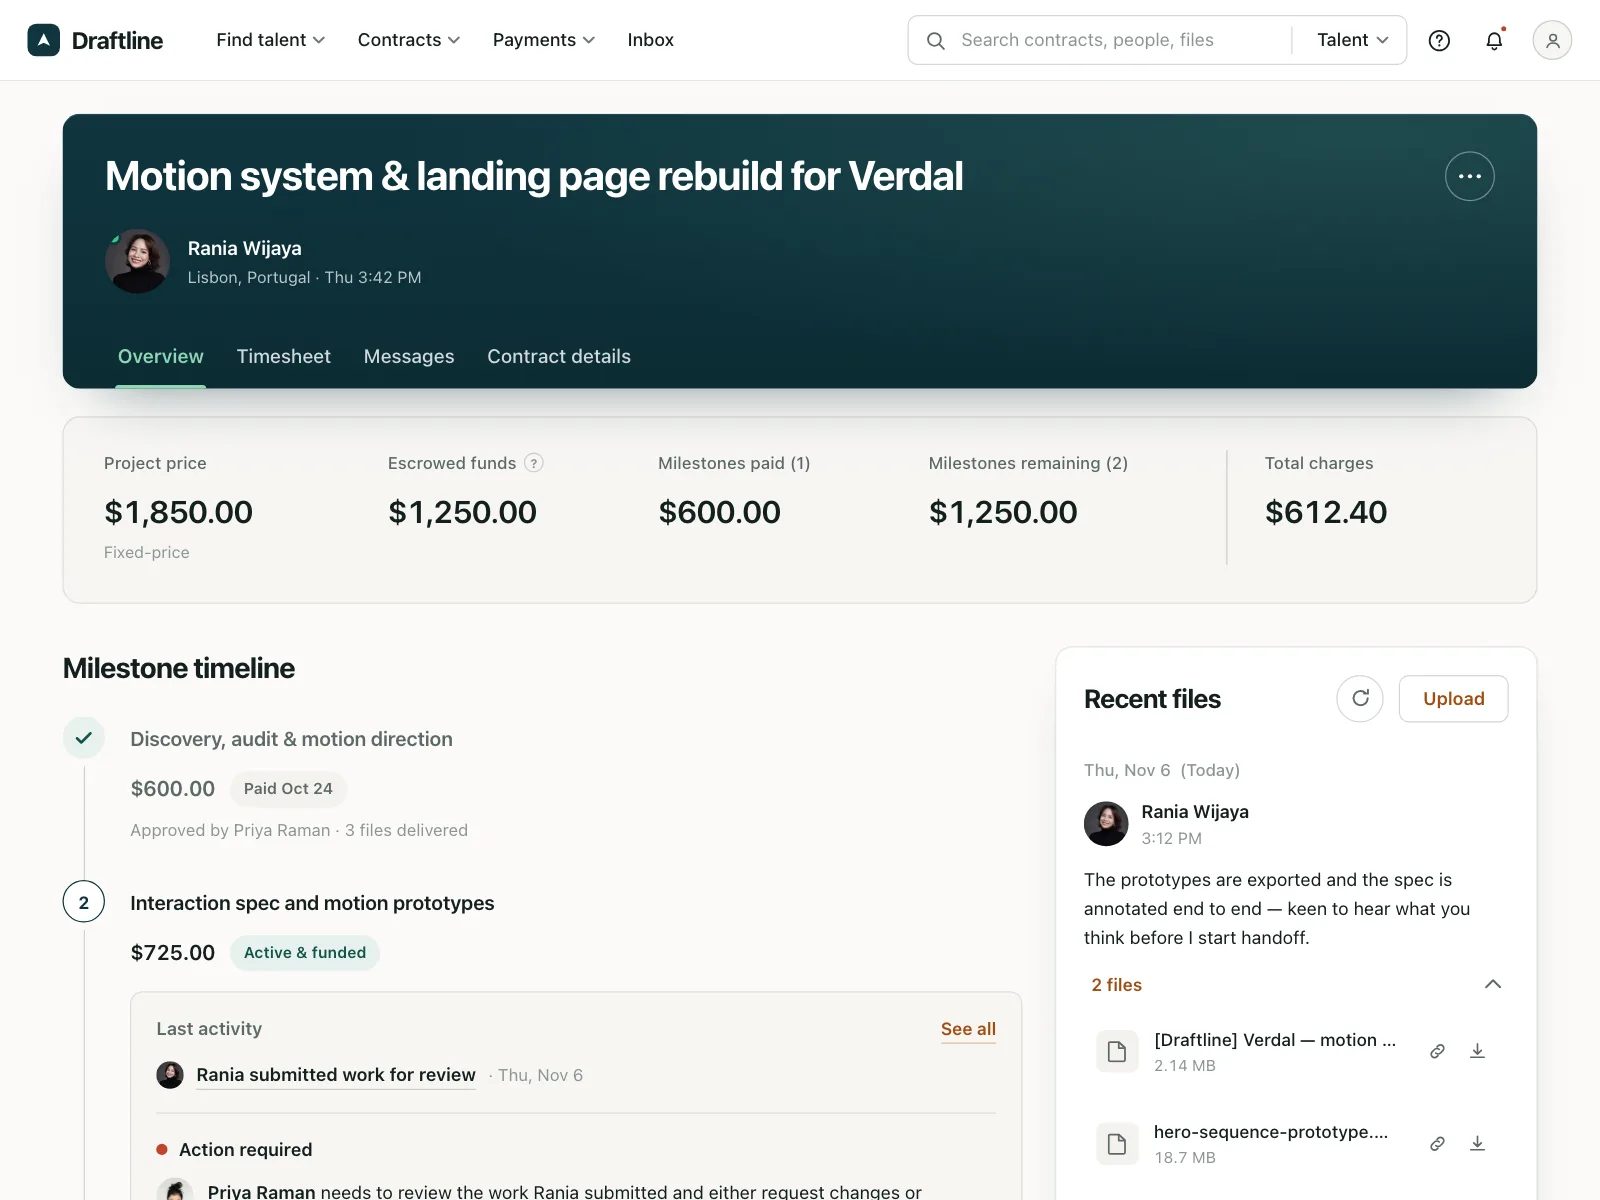
Task: Click completed checkmark on Discovery milestone
Action: tap(84, 738)
